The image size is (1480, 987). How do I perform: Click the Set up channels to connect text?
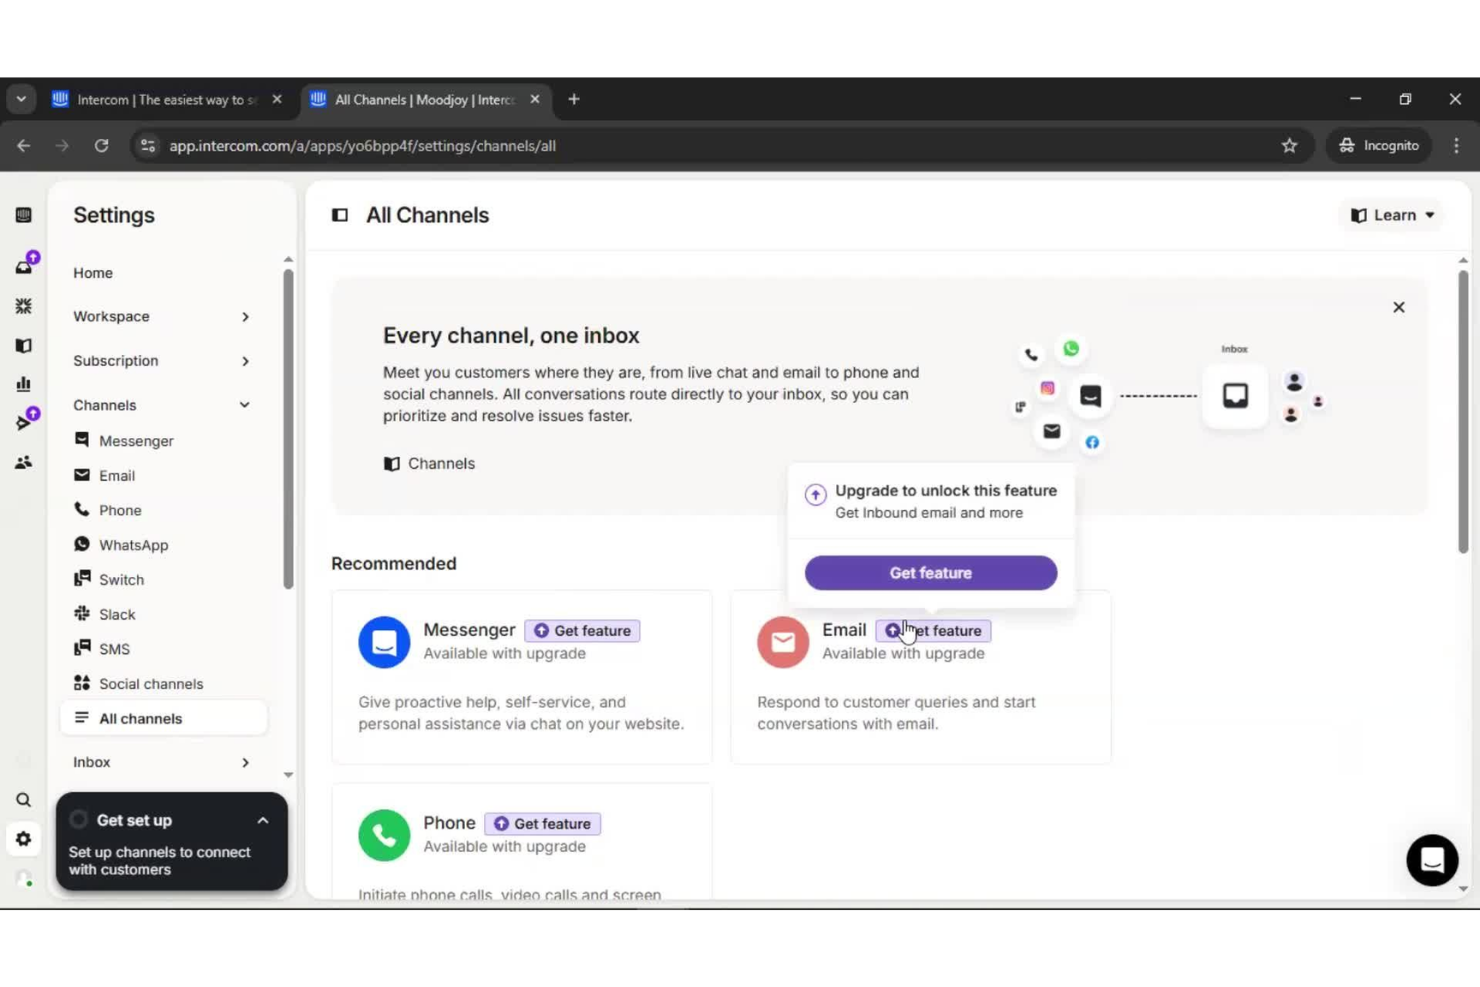click(160, 861)
